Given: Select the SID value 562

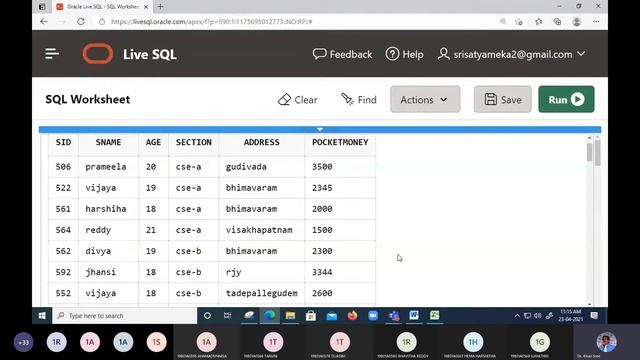Looking at the screenshot, I should tap(63, 251).
